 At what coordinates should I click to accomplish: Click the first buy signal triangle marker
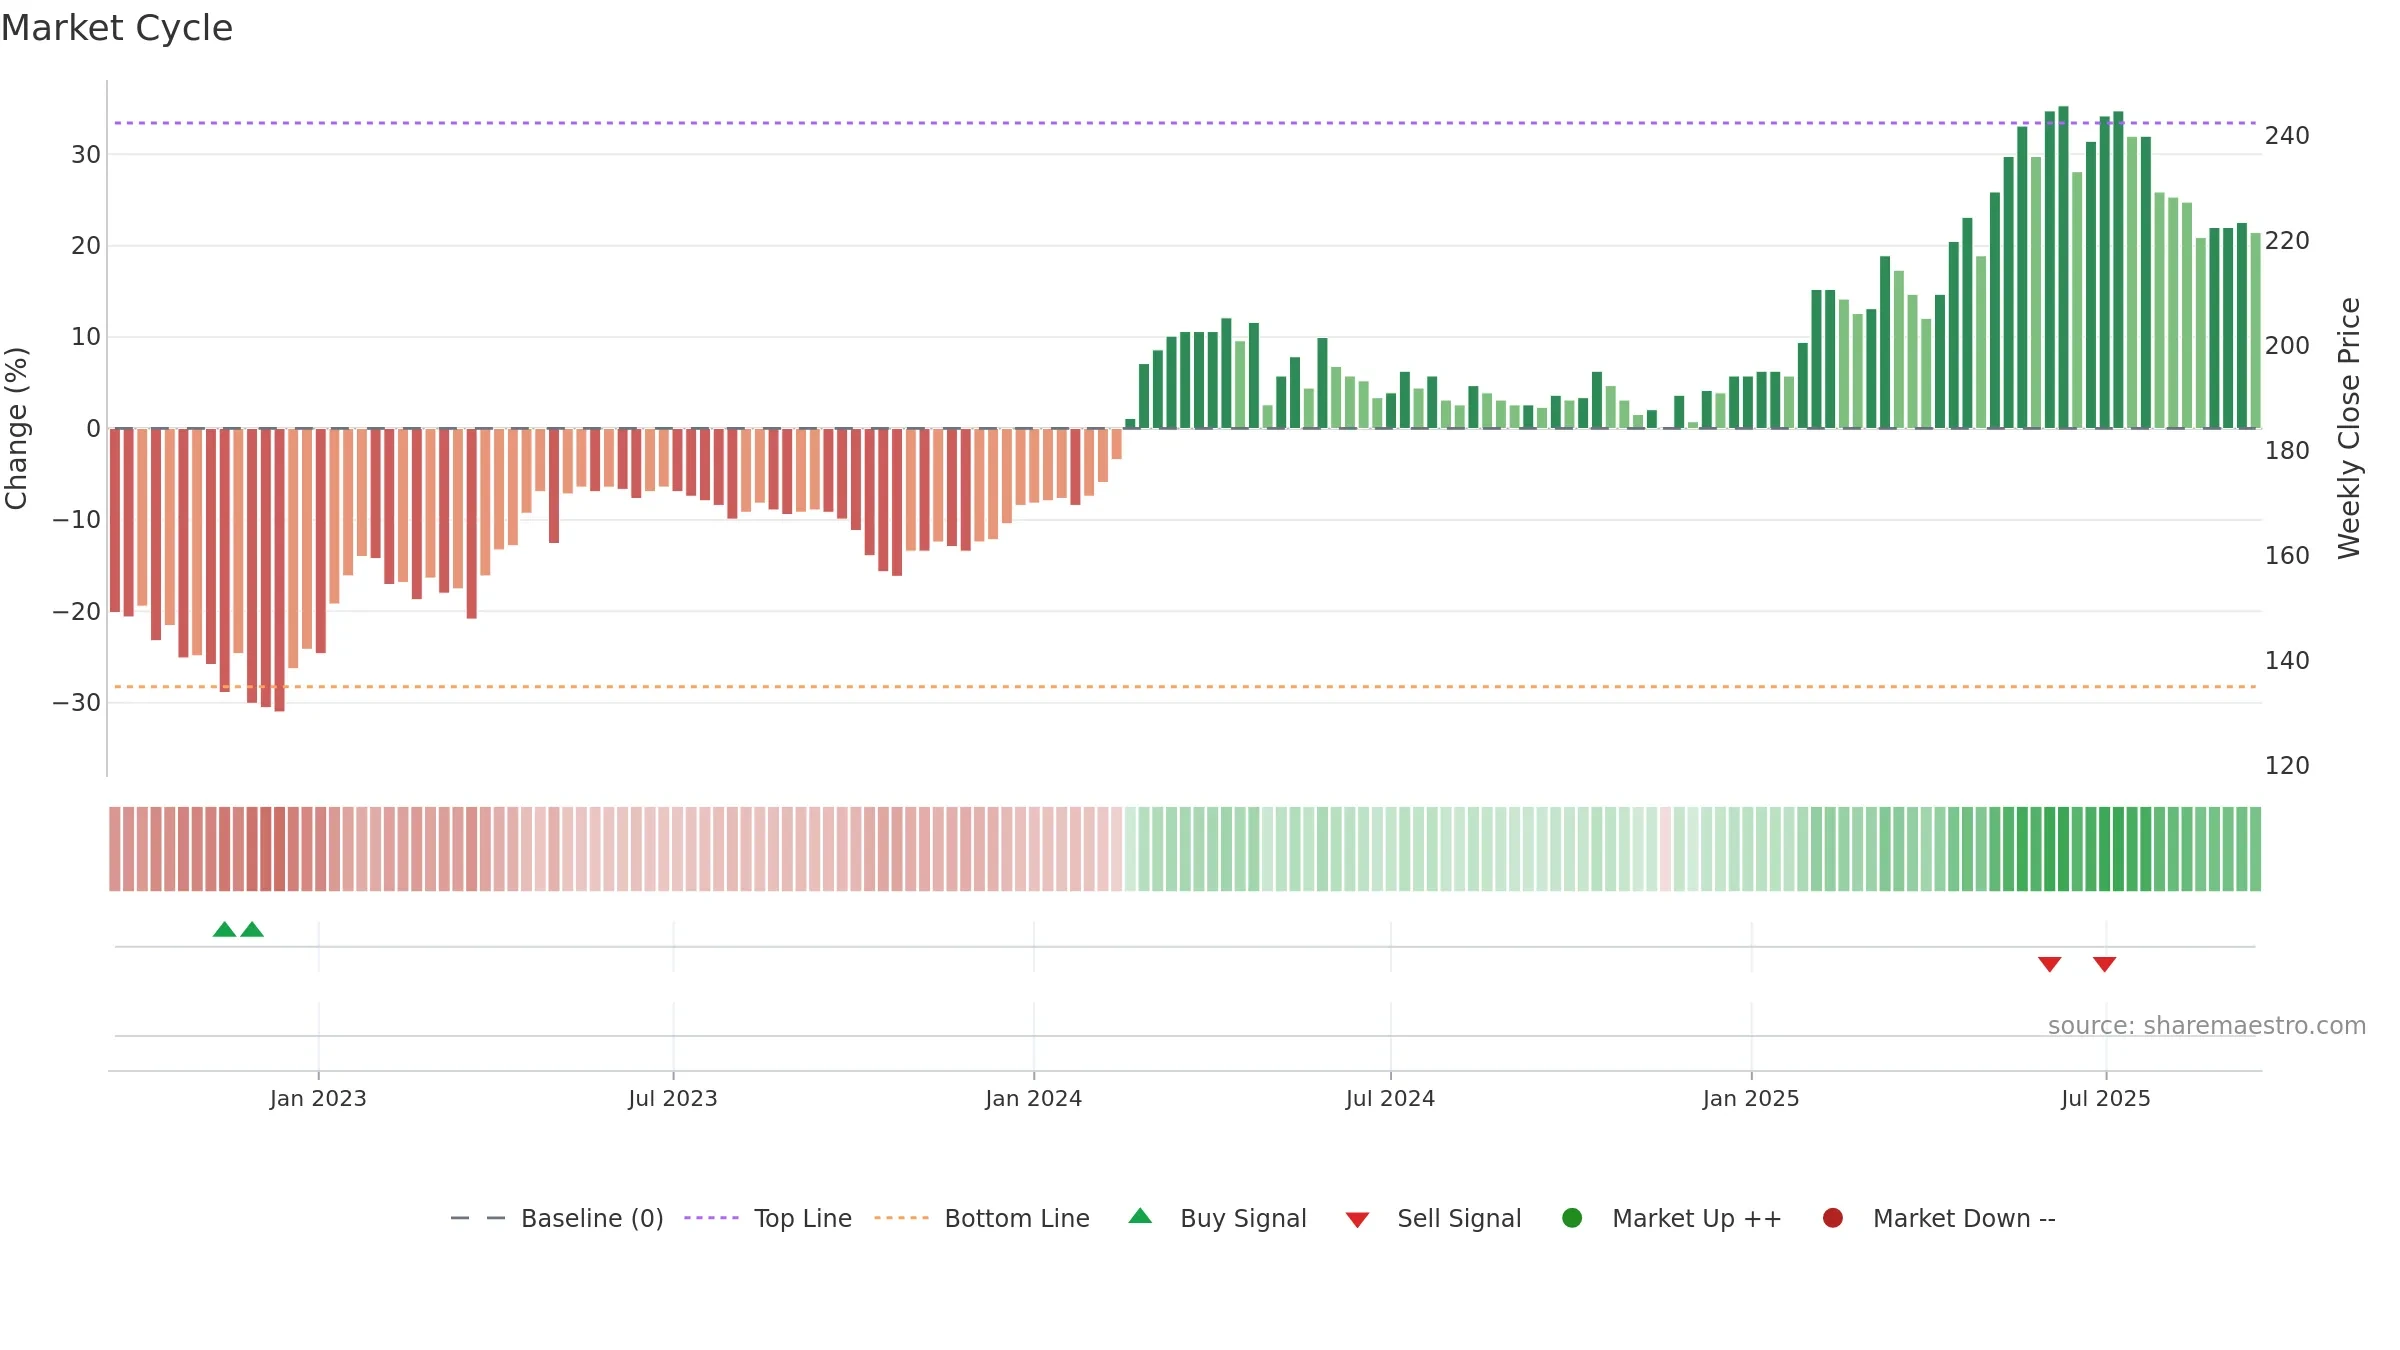(224, 929)
